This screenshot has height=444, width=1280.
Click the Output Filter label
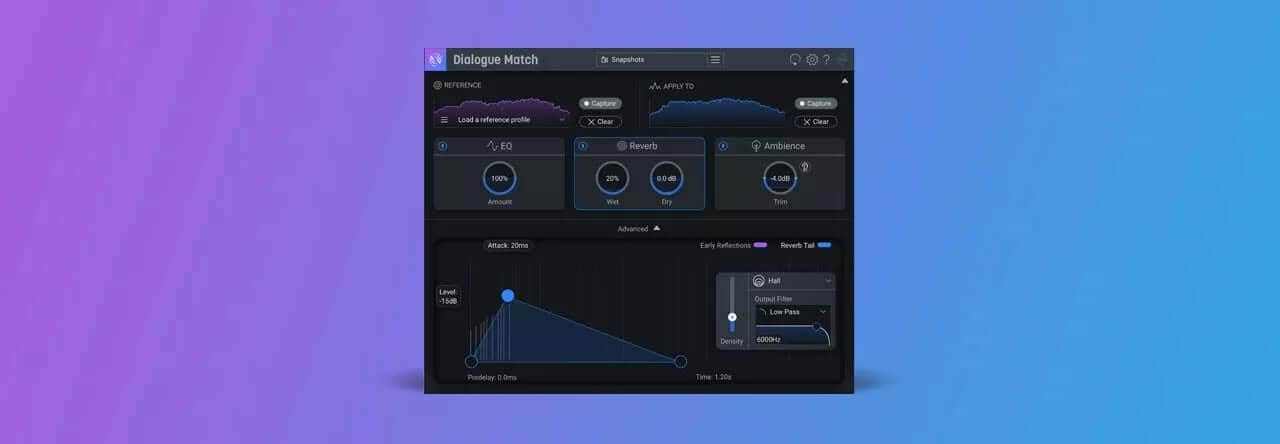(x=773, y=299)
